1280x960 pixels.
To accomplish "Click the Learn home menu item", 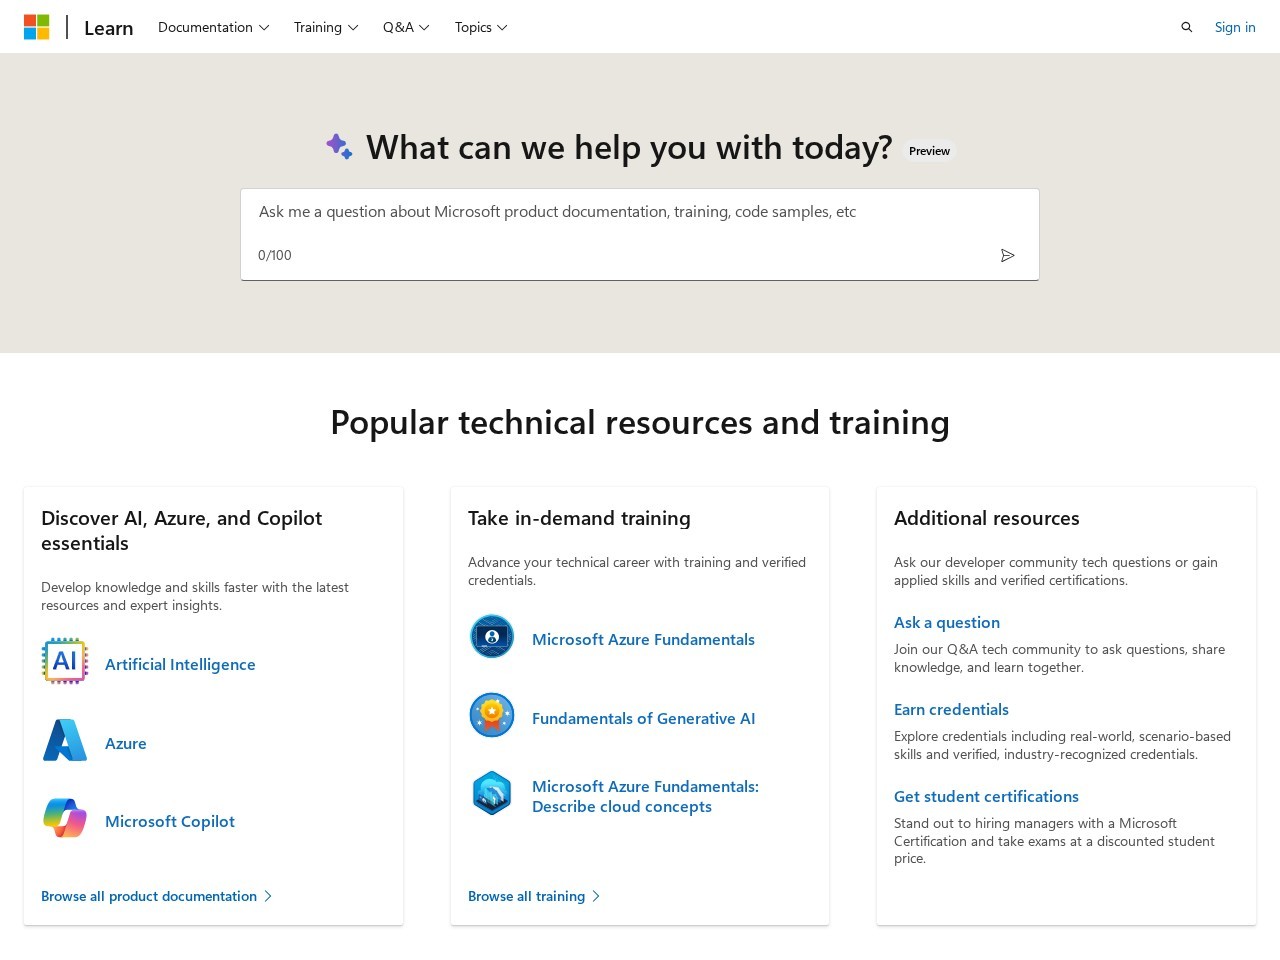I will pyautogui.click(x=108, y=27).
